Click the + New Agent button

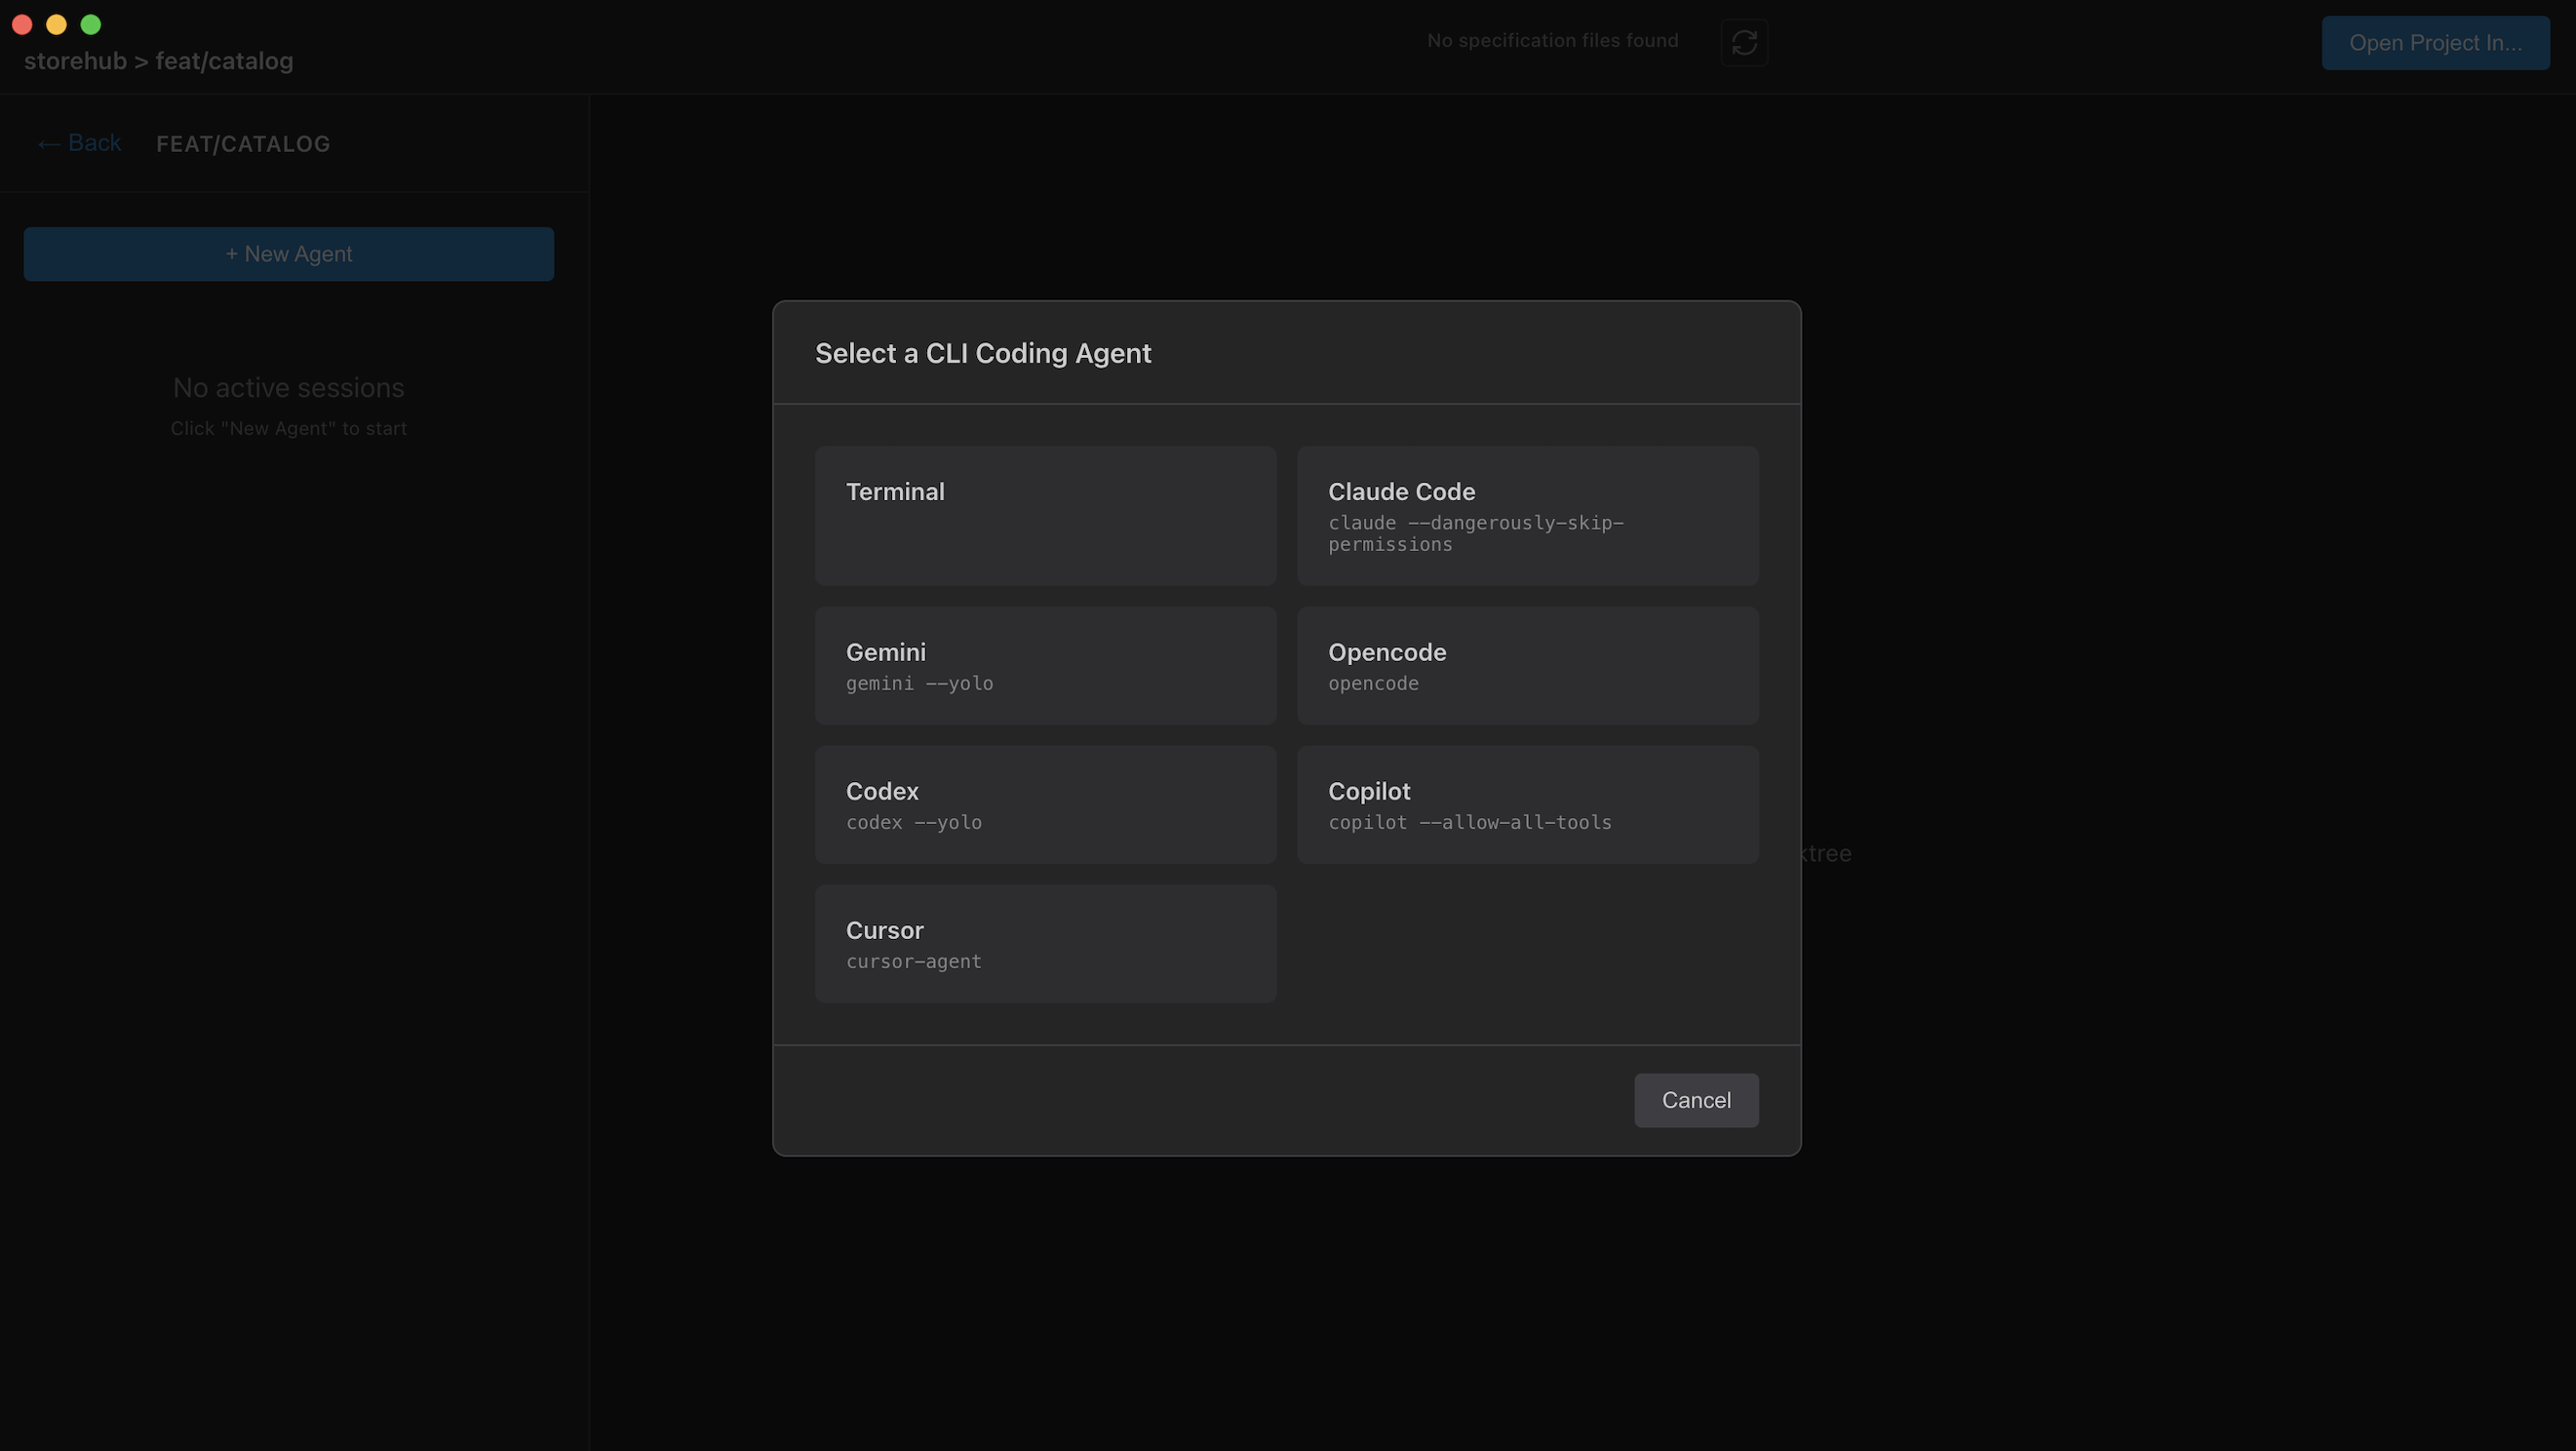(289, 254)
